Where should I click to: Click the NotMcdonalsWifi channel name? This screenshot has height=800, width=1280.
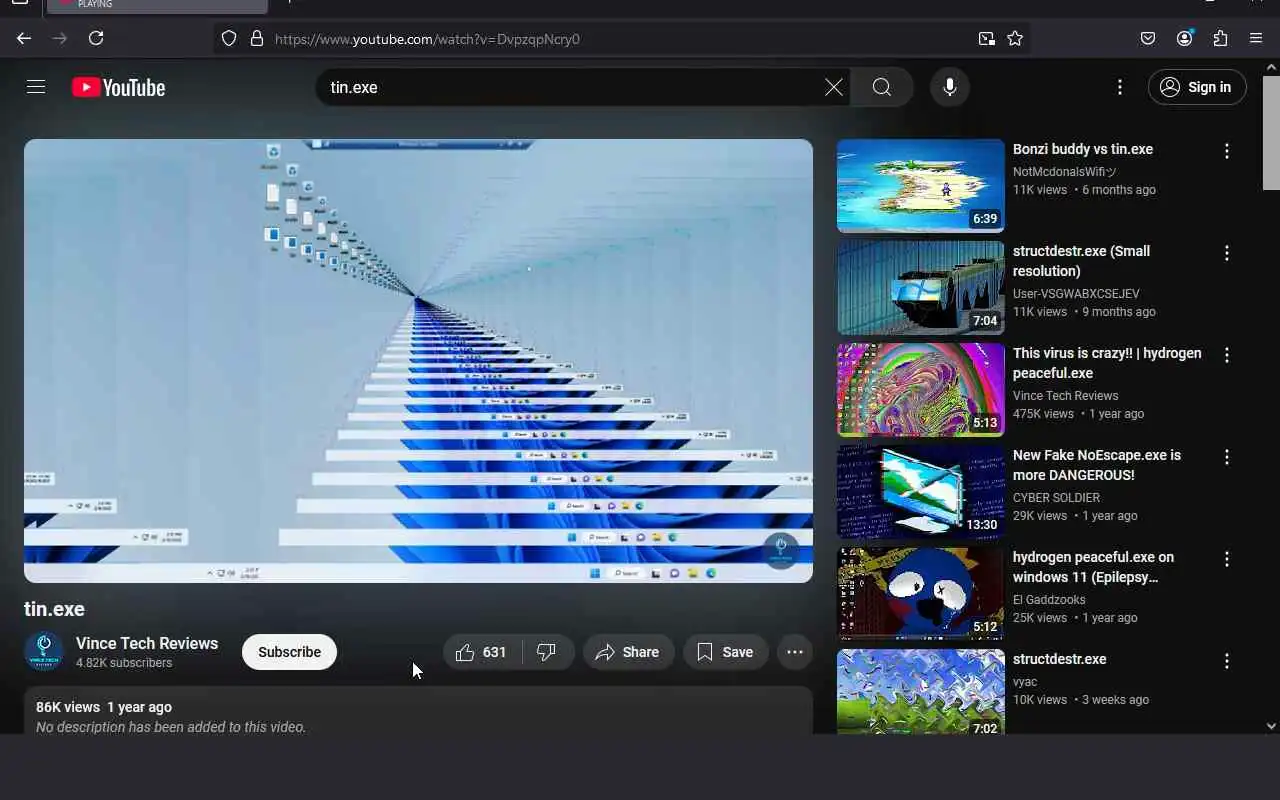pos(1065,172)
